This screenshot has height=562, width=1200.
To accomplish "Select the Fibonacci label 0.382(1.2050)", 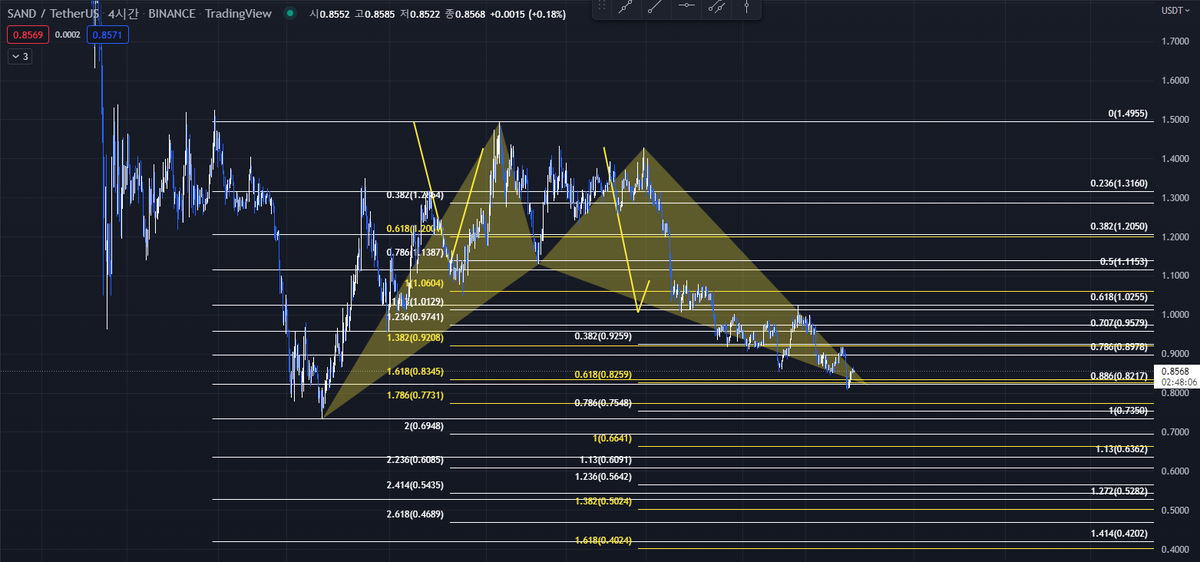I will pos(1119,227).
